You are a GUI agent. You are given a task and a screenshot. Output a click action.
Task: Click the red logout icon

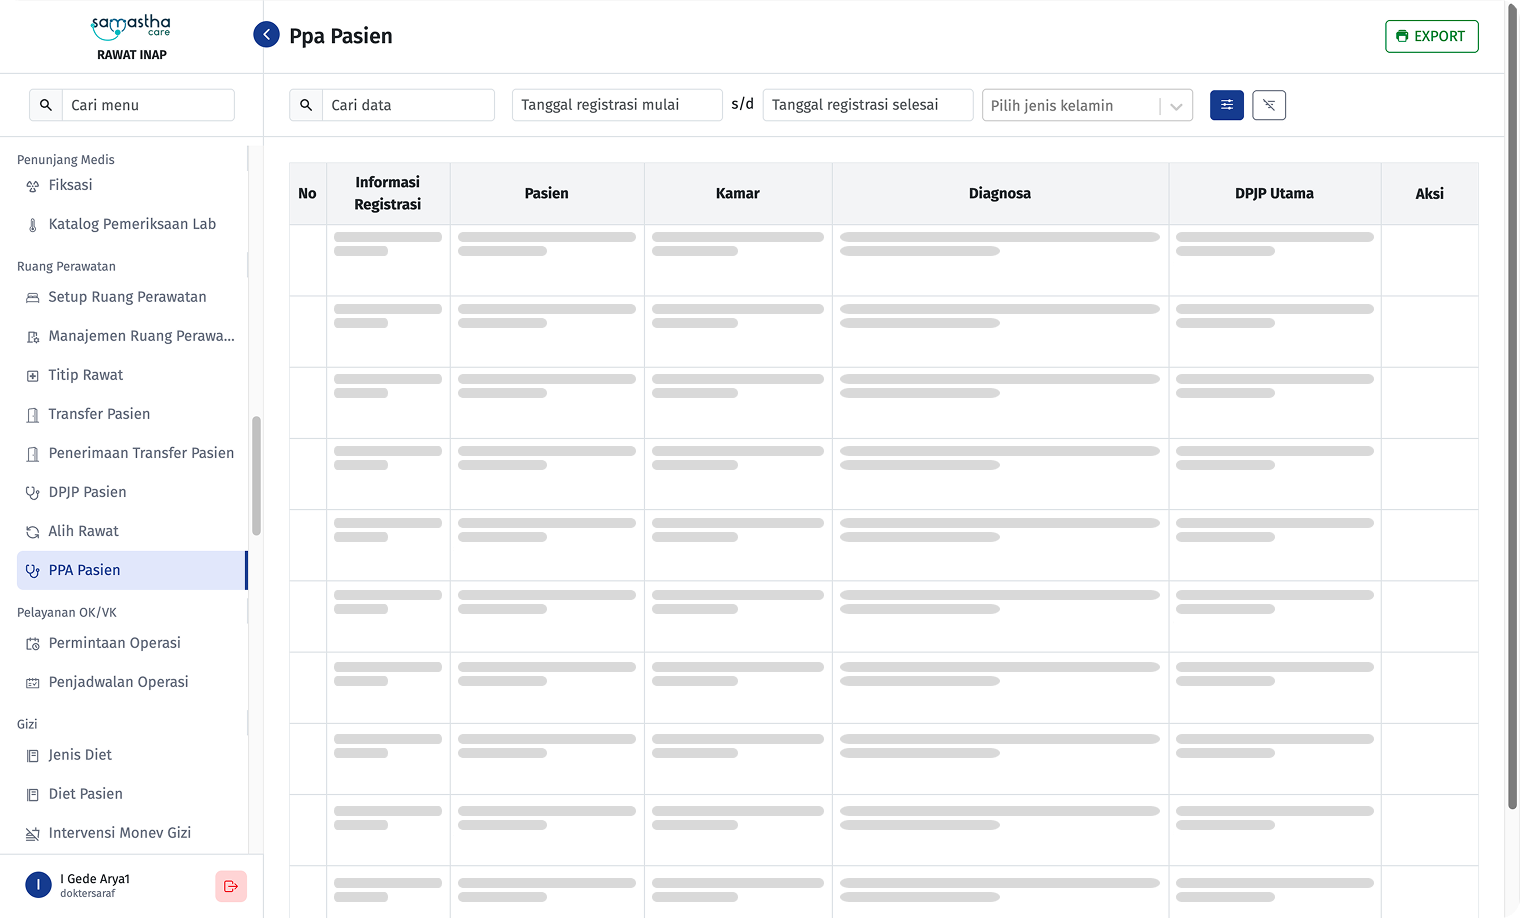pos(231,886)
